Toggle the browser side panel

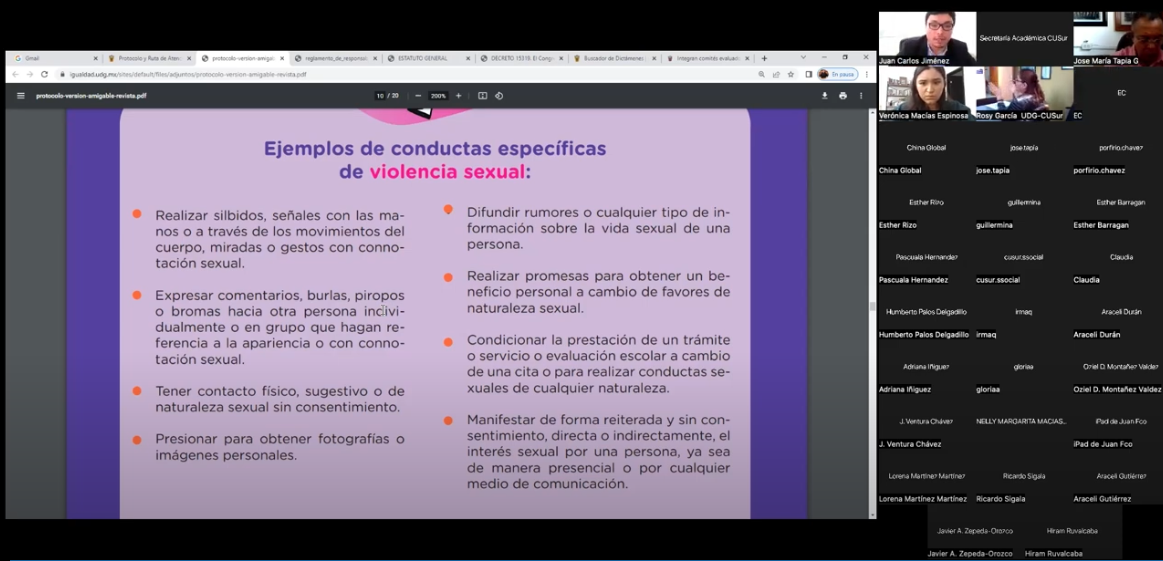[808, 74]
